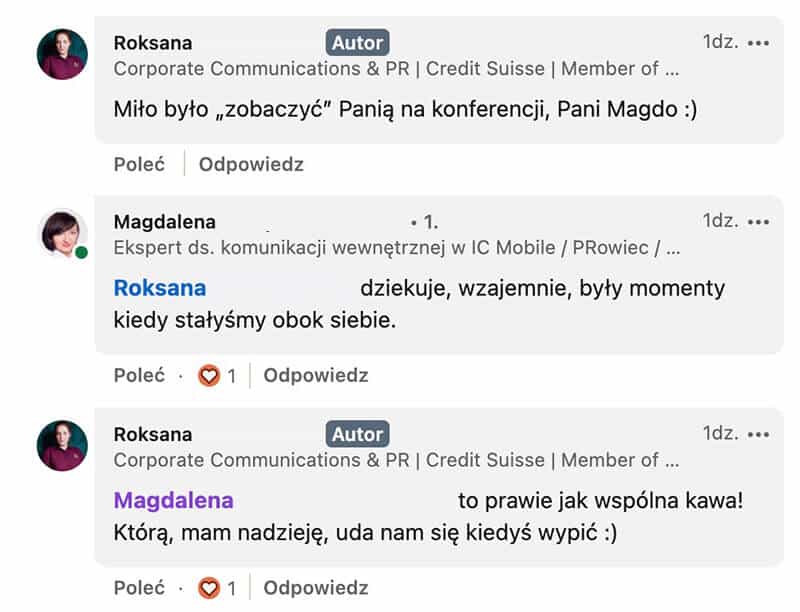This screenshot has height=612, width=800.
Task: Open Roksana's profile picture in first comment
Action: [x=62, y=54]
